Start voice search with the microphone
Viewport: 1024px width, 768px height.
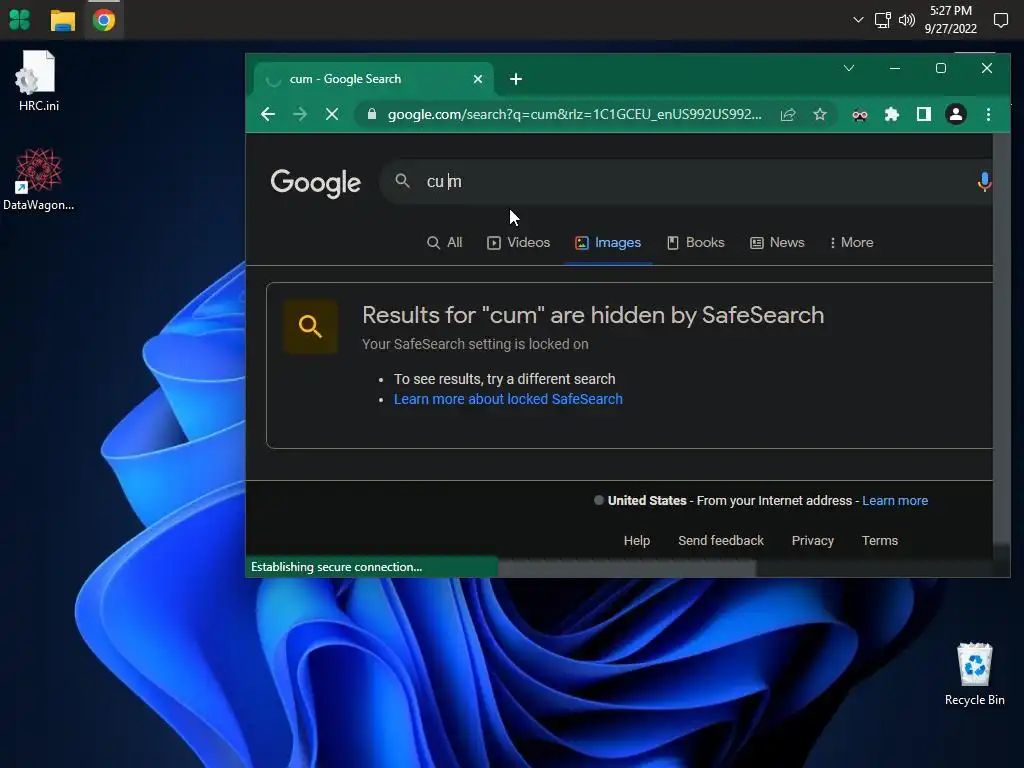click(984, 182)
